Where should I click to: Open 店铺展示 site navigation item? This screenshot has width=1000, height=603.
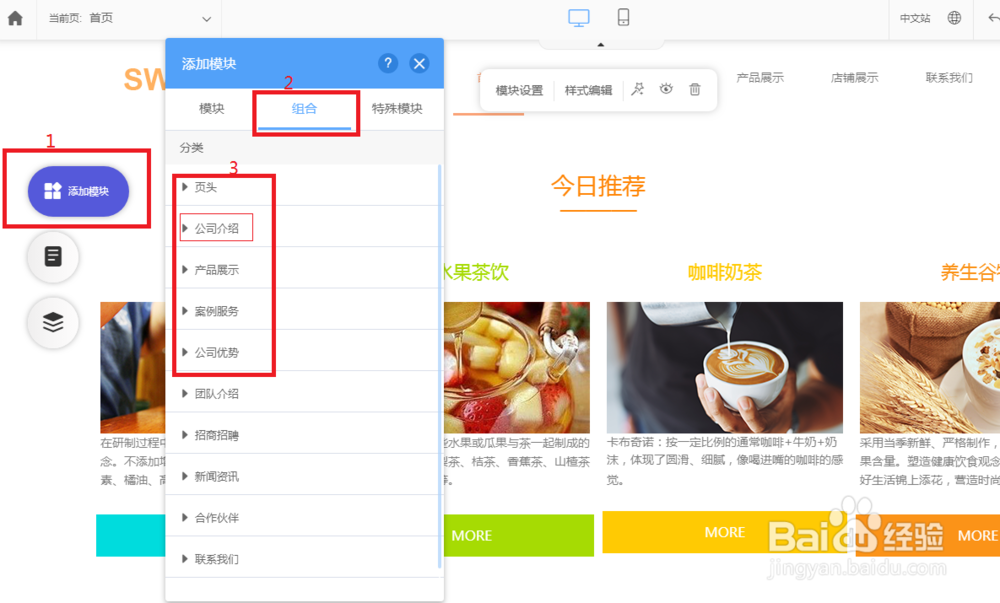pos(854,78)
